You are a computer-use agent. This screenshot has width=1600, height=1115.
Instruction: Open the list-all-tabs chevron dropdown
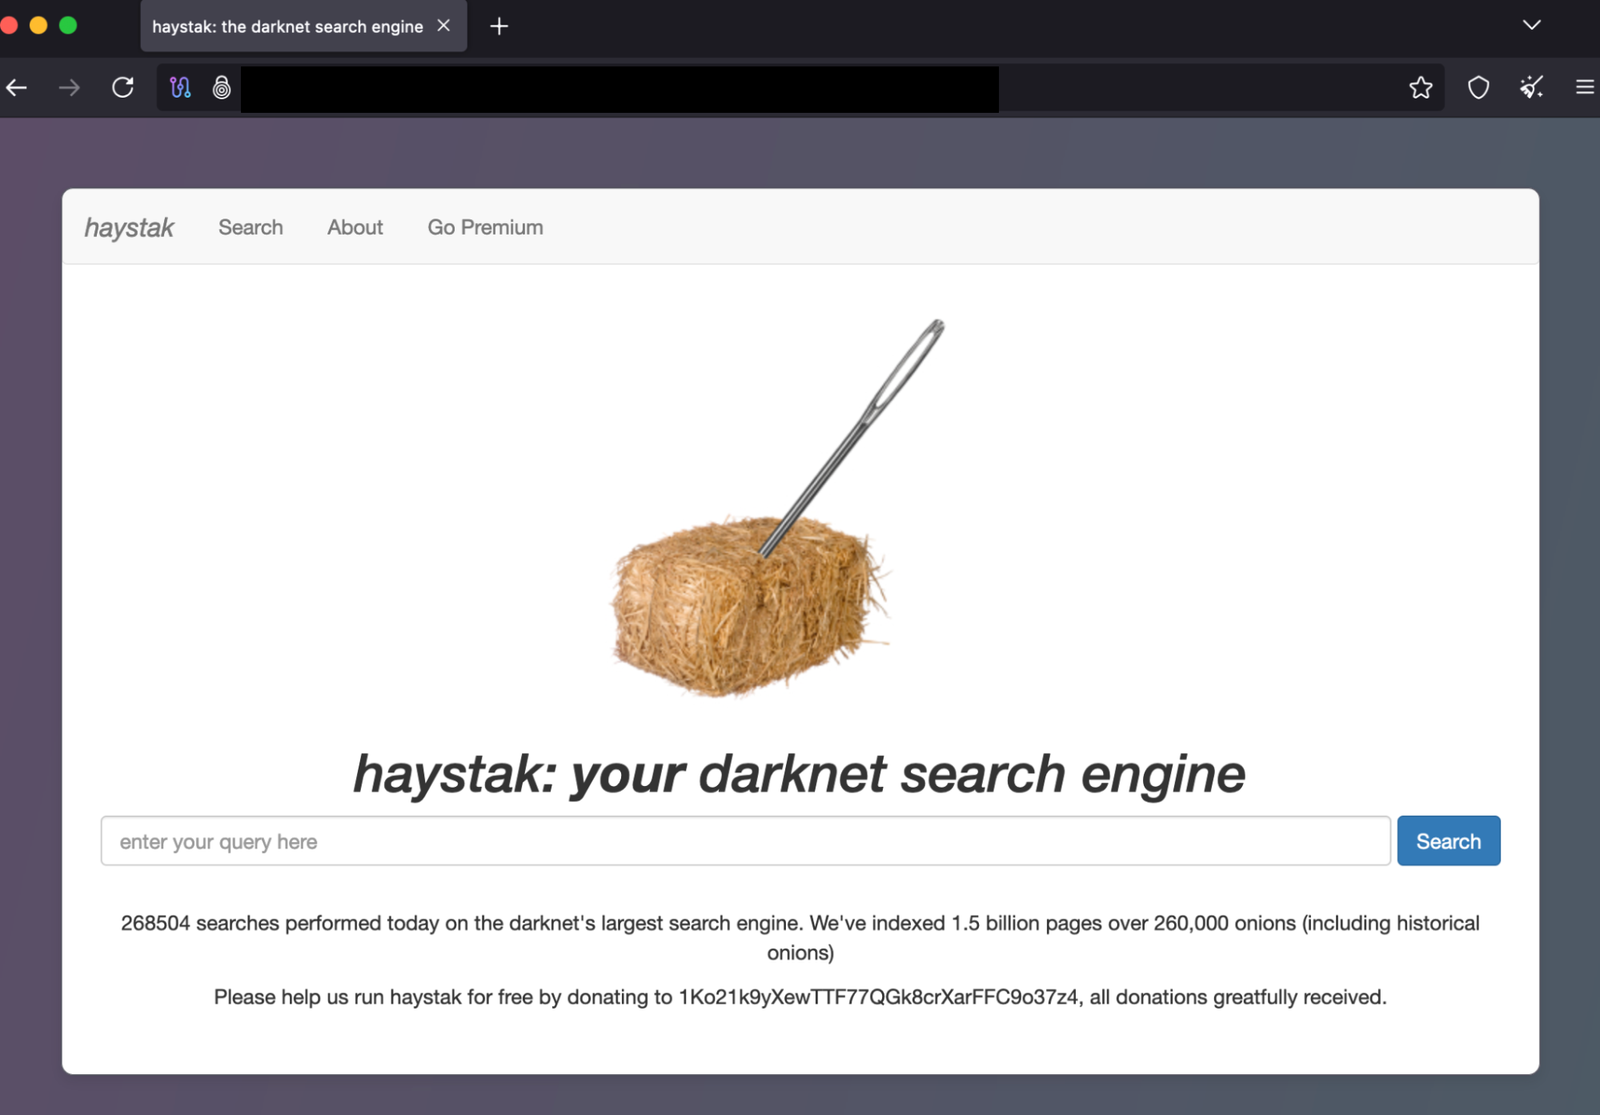point(1531,24)
